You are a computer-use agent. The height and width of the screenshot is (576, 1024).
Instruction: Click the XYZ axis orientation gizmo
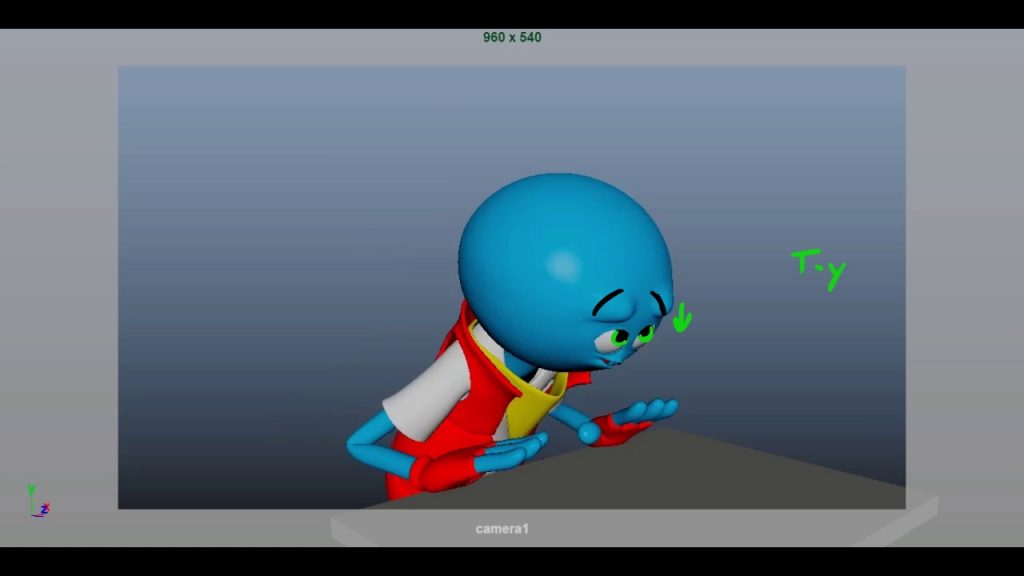(38, 501)
